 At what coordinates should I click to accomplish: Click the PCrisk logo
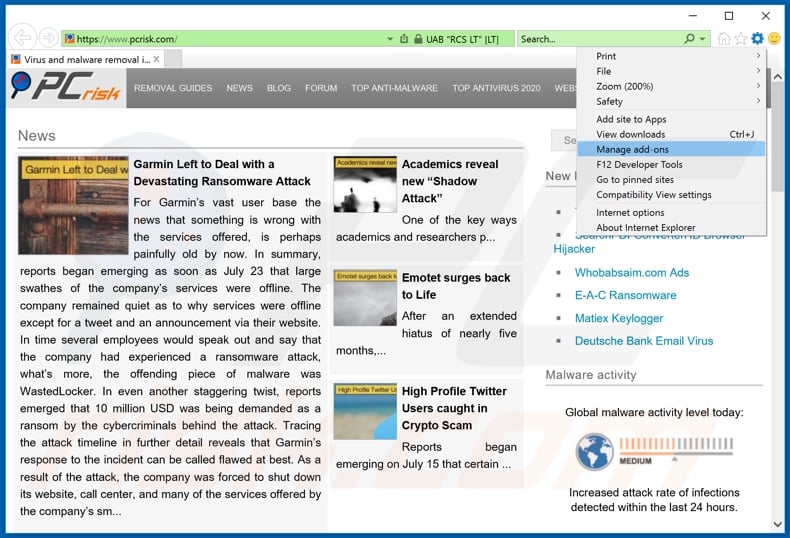click(65, 87)
